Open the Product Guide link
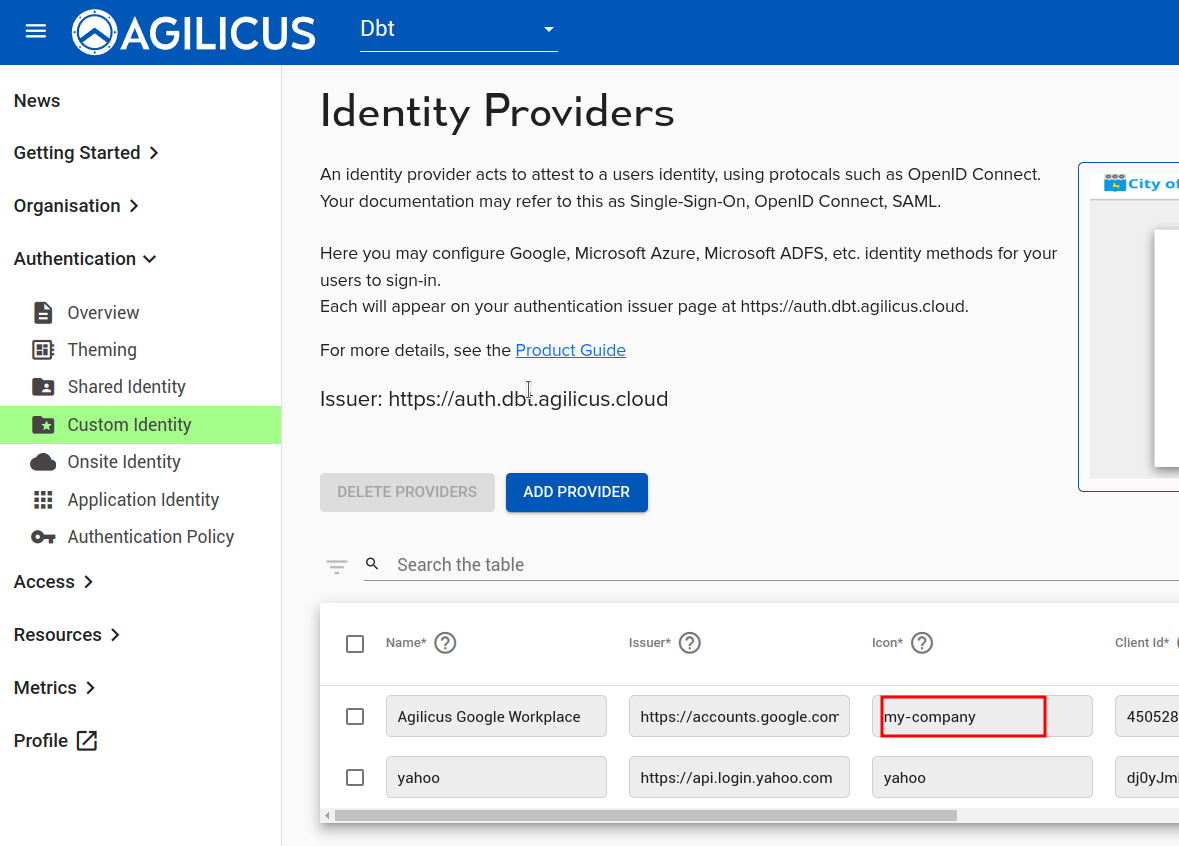Screen dimensions: 1179x846 pyautogui.click(x=570, y=350)
